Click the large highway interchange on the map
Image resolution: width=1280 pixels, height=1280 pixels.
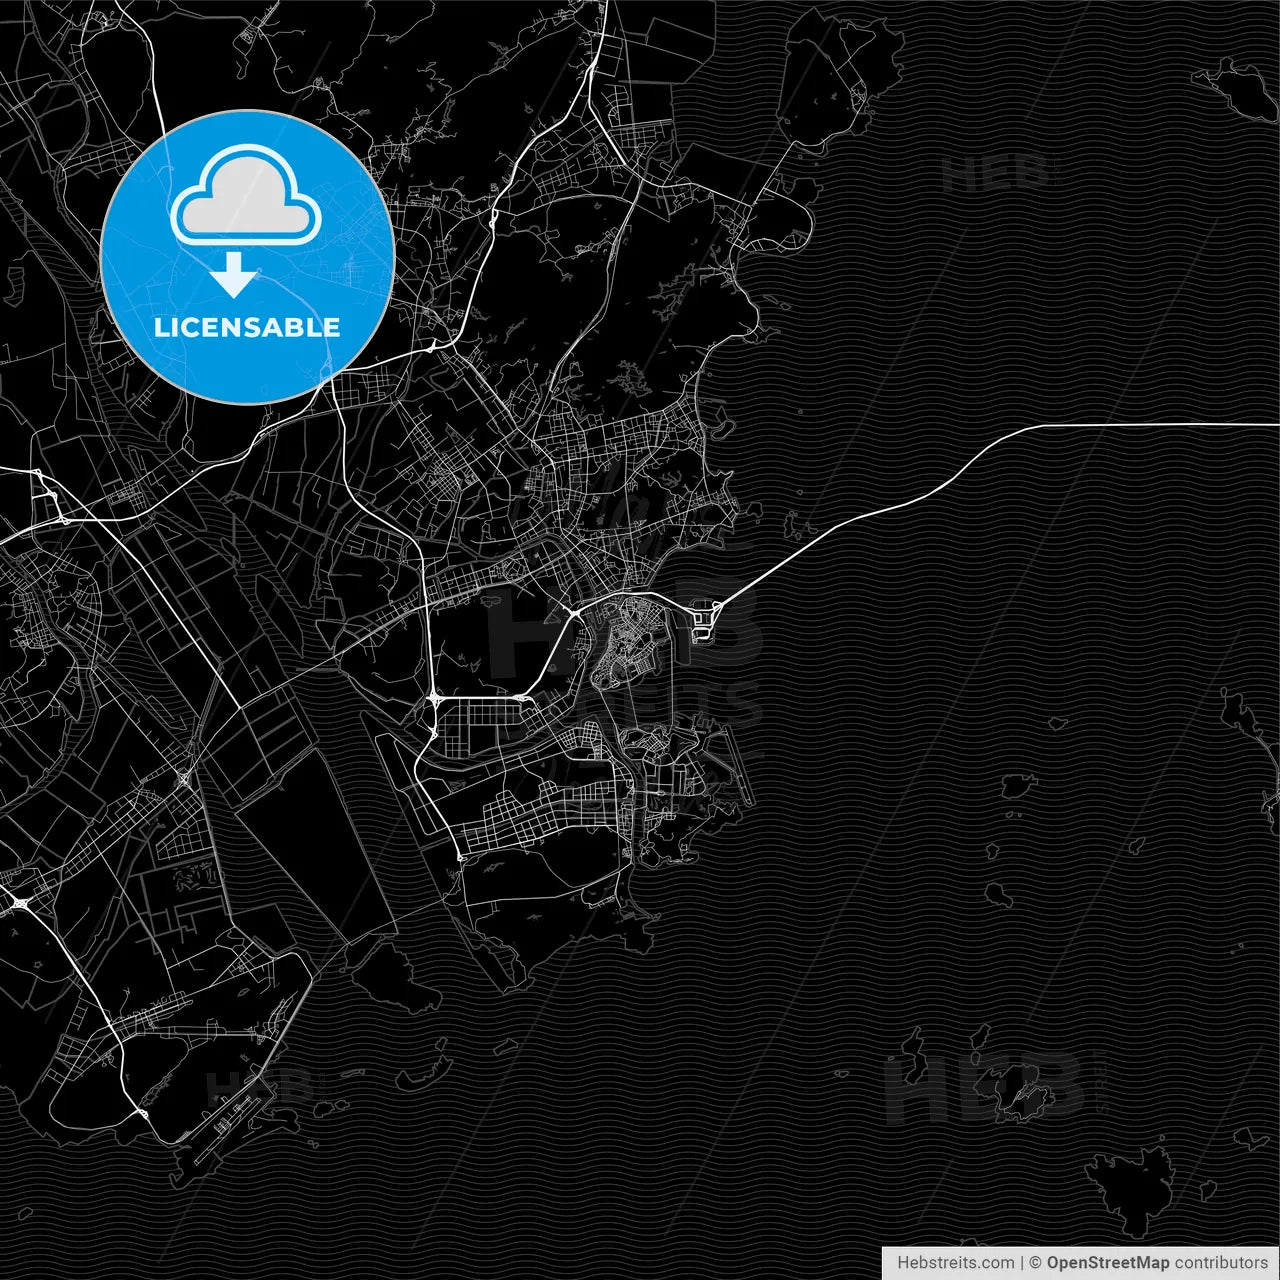tap(435, 700)
